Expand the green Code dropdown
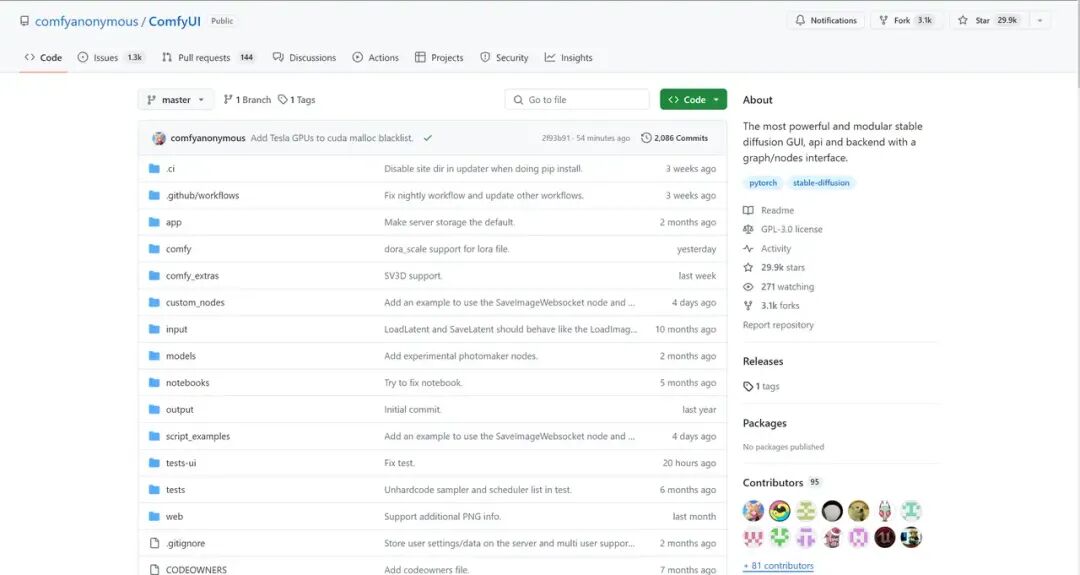 [x=694, y=100]
